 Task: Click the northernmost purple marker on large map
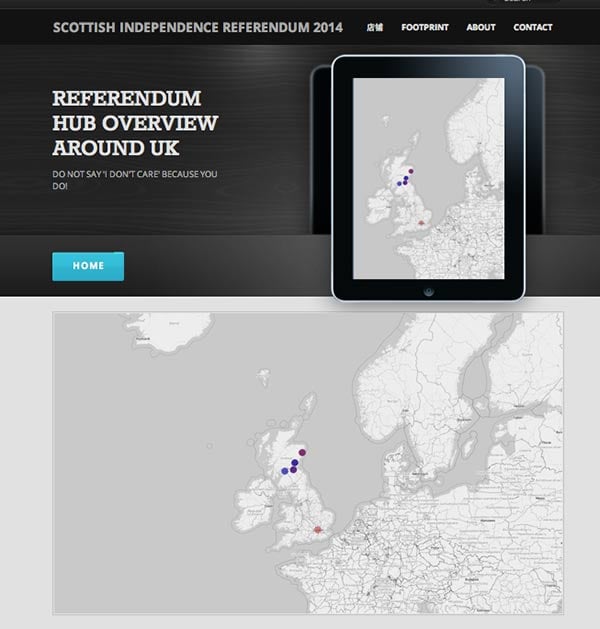[x=302, y=451]
